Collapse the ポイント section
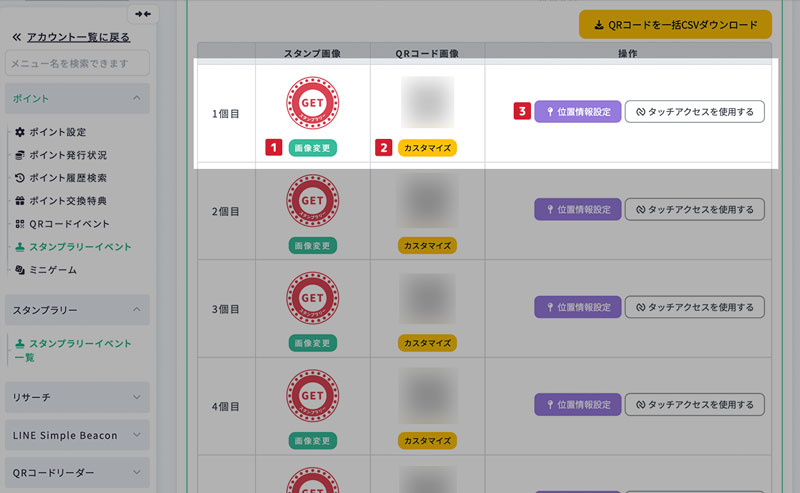800x493 pixels. coord(137,98)
